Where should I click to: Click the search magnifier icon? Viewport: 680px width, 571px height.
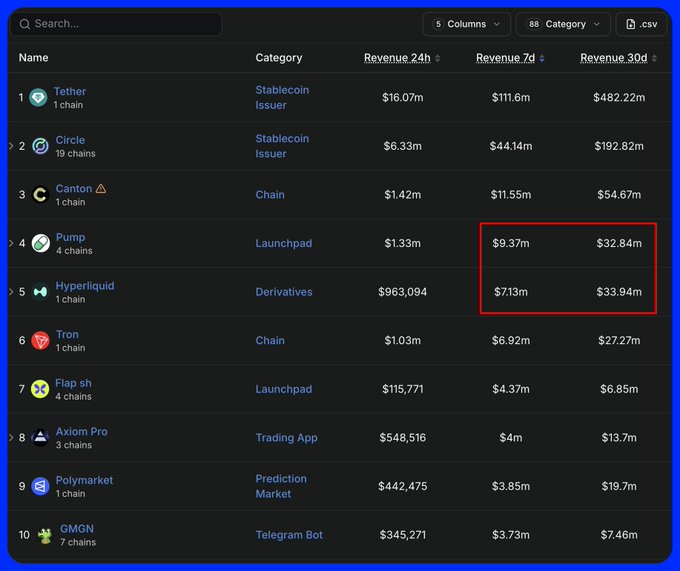(25, 24)
